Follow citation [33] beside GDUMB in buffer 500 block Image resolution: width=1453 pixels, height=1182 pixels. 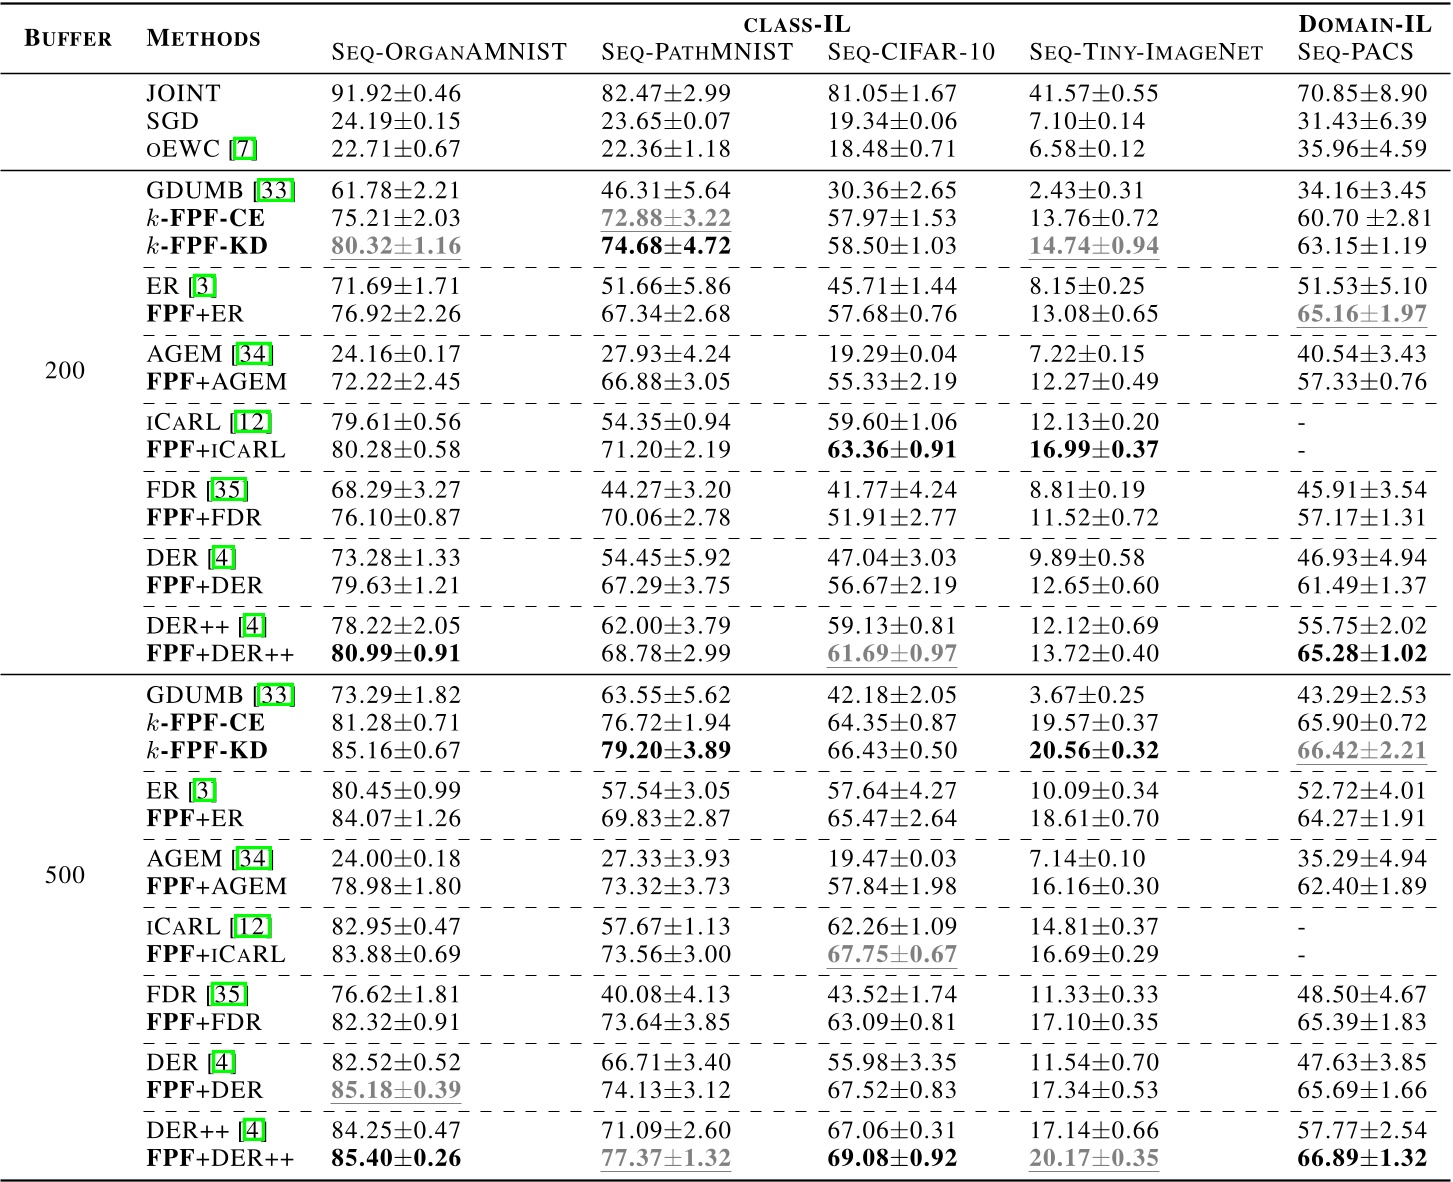[x=274, y=695]
